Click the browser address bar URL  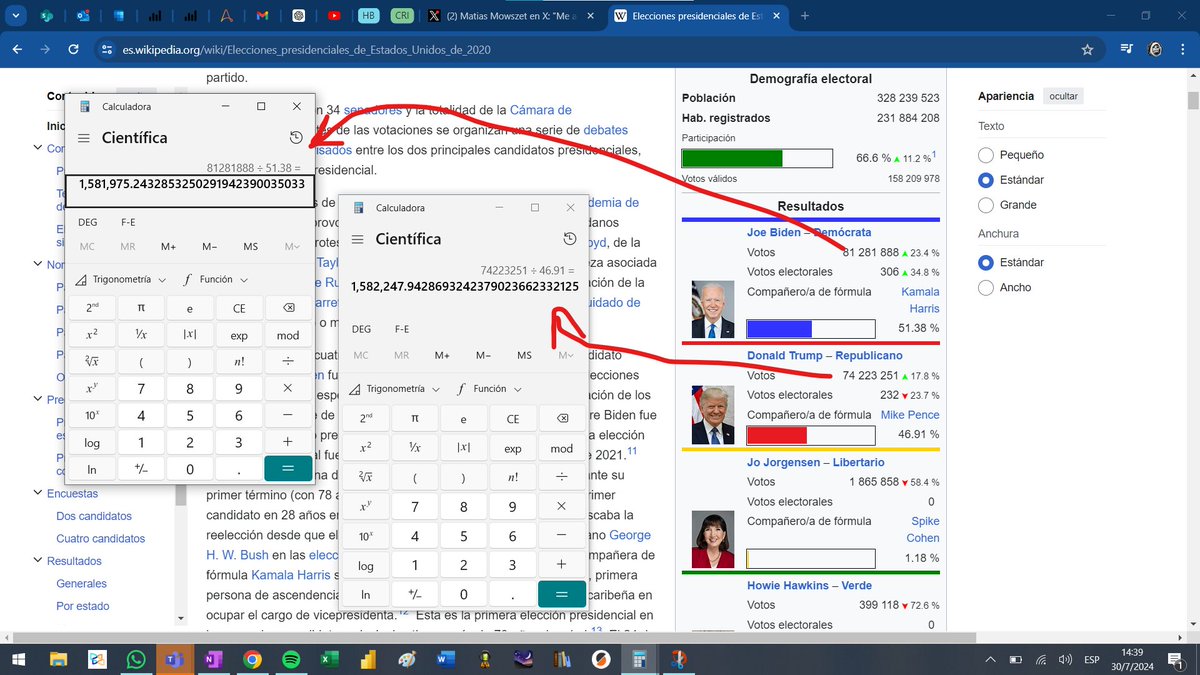pos(309,49)
